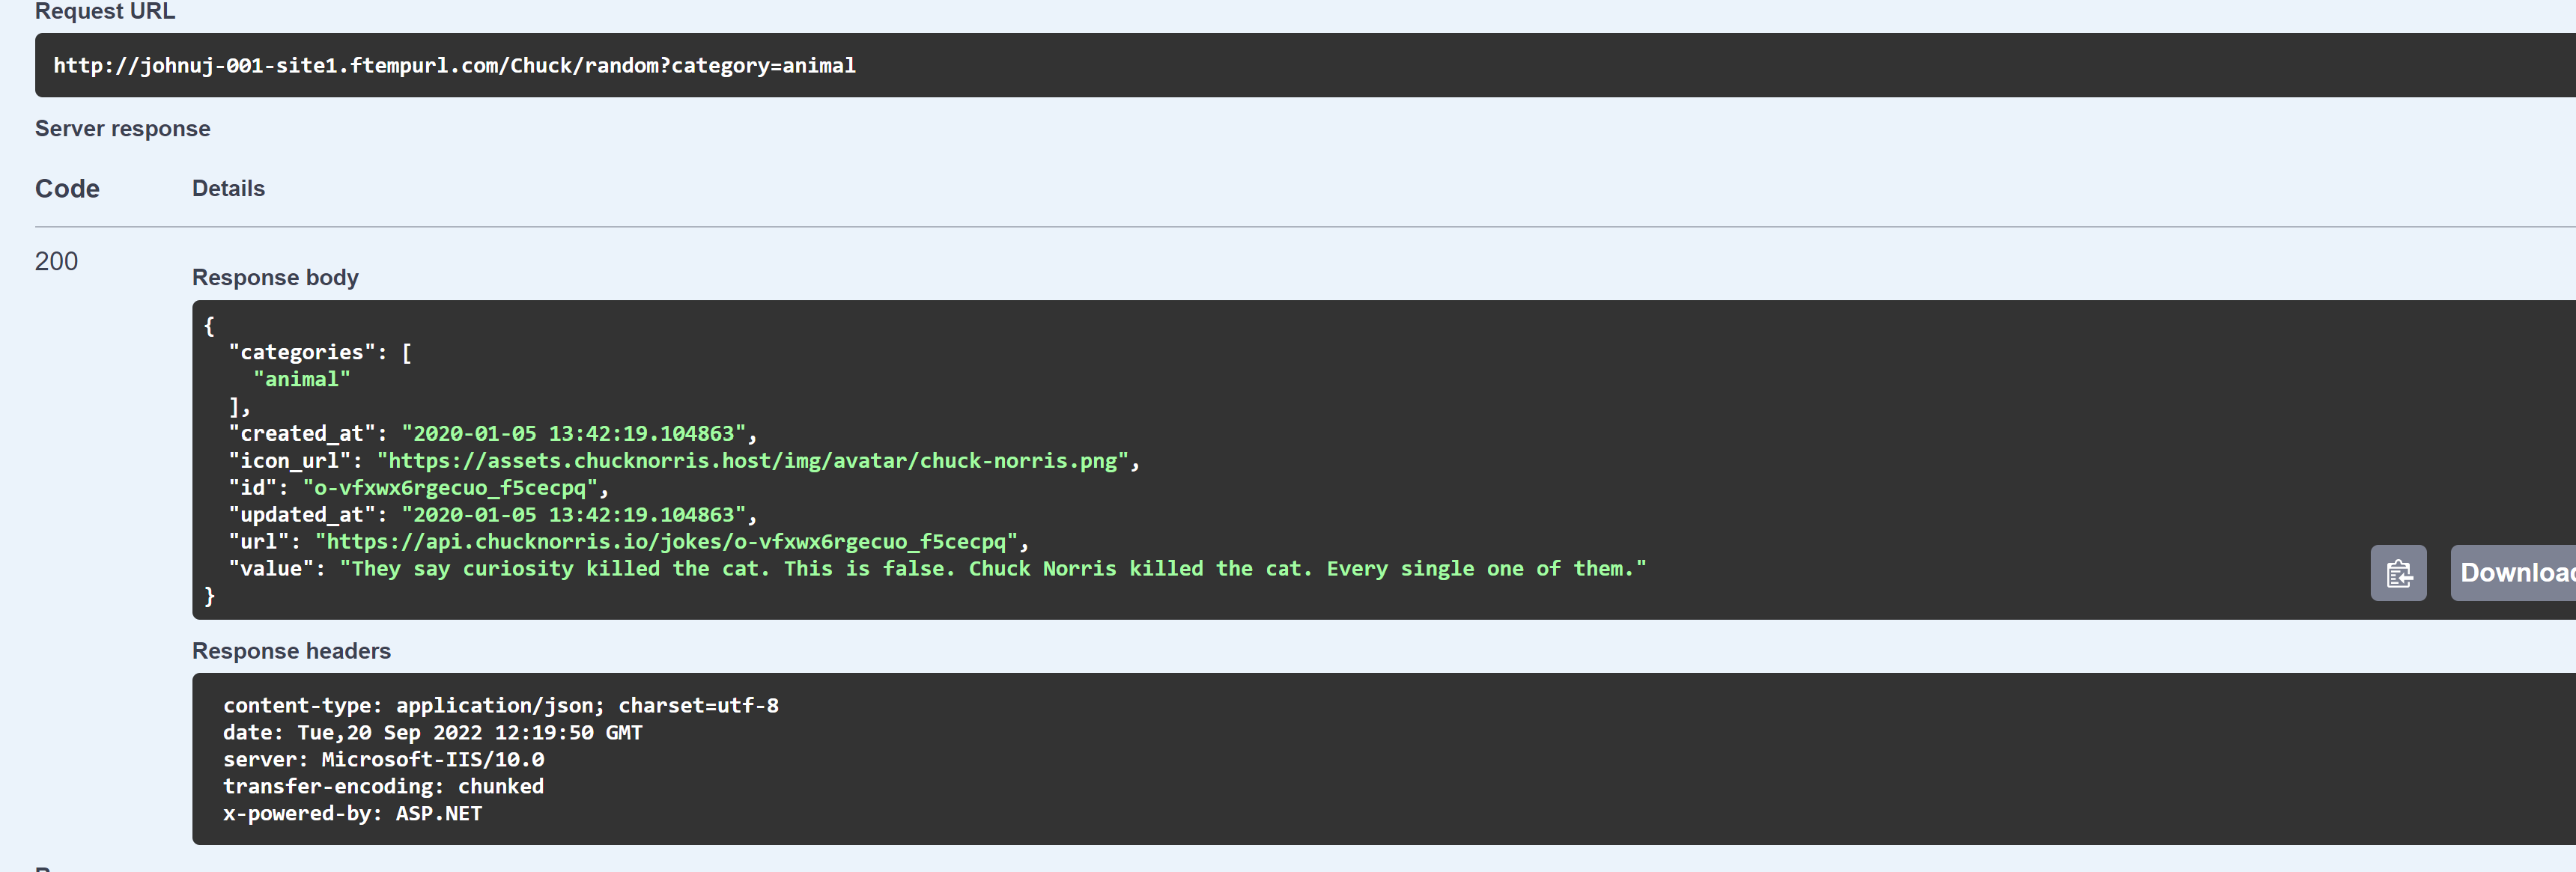The image size is (2576, 872).
Task: Click the date response header line
Action: click(x=432, y=733)
